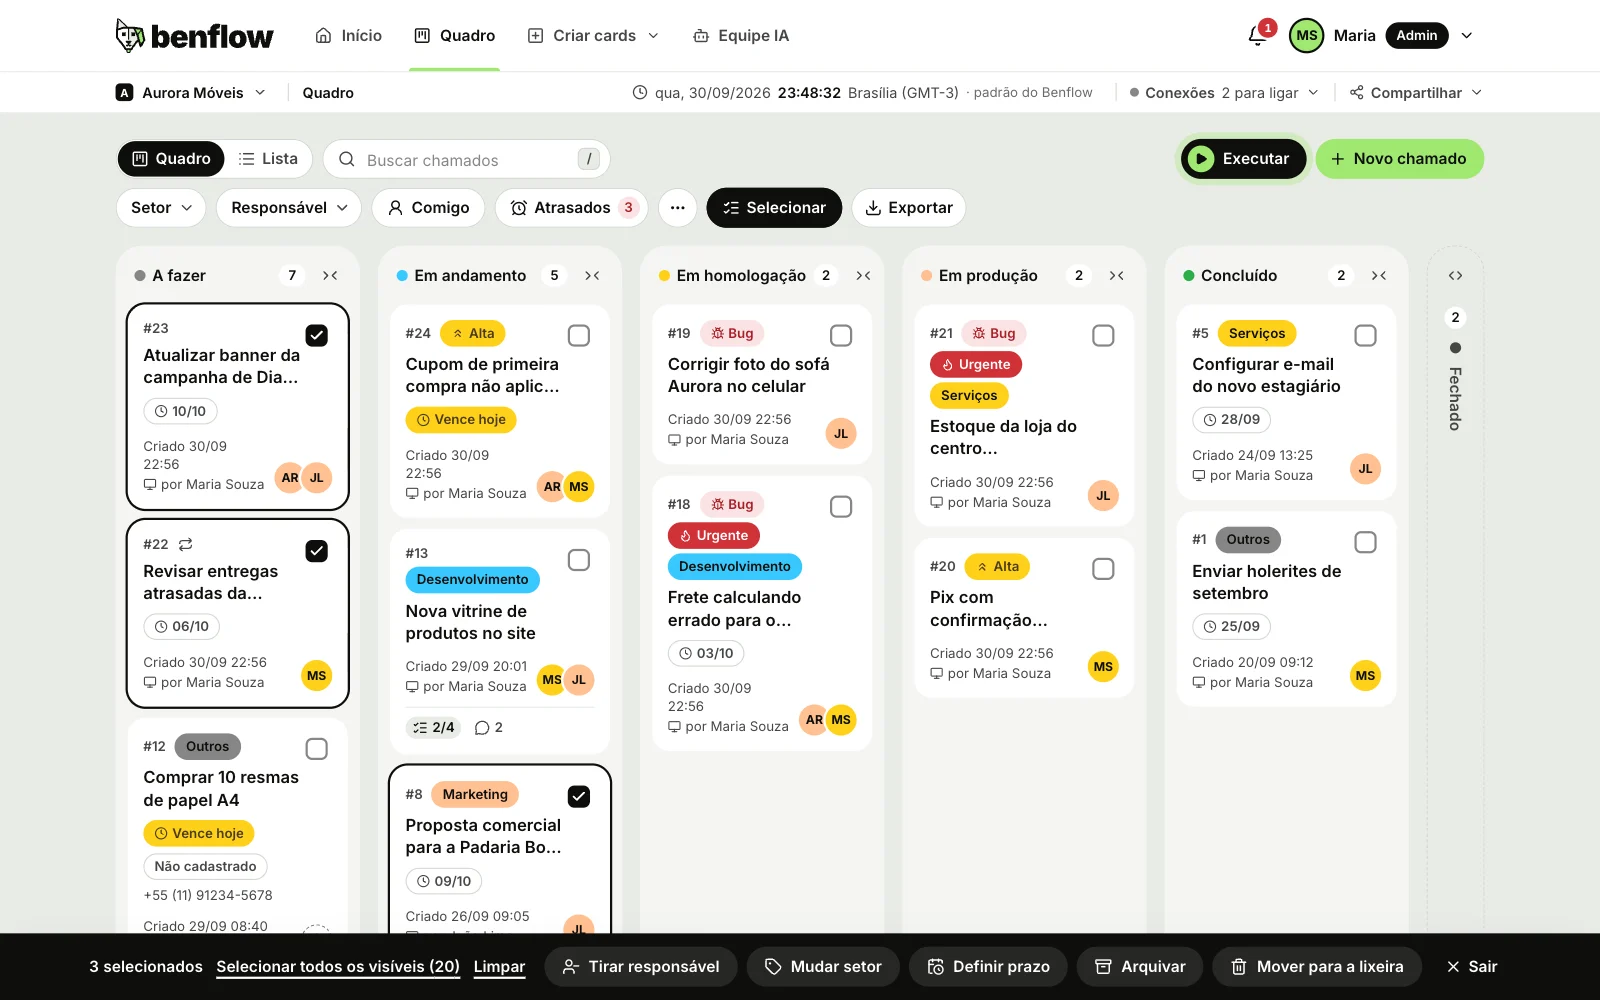This screenshot has height=1000, width=1600.
Task: Switch to the Lista view tab
Action: 268,159
